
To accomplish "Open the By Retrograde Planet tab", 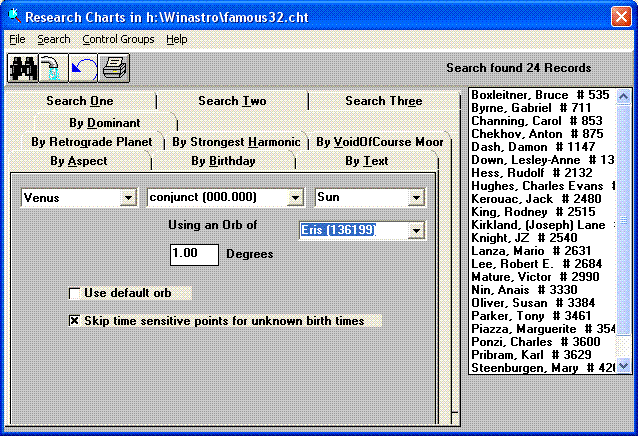I will tap(92, 142).
